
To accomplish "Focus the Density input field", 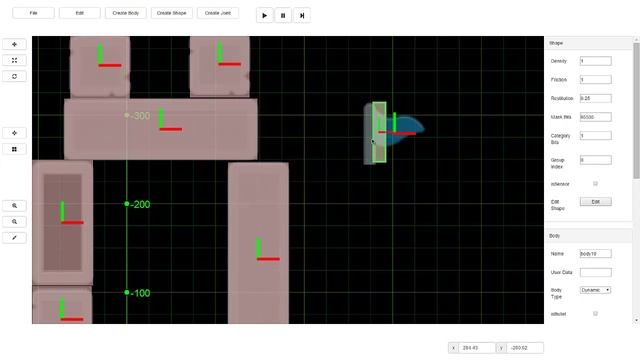I will pyautogui.click(x=596, y=61).
